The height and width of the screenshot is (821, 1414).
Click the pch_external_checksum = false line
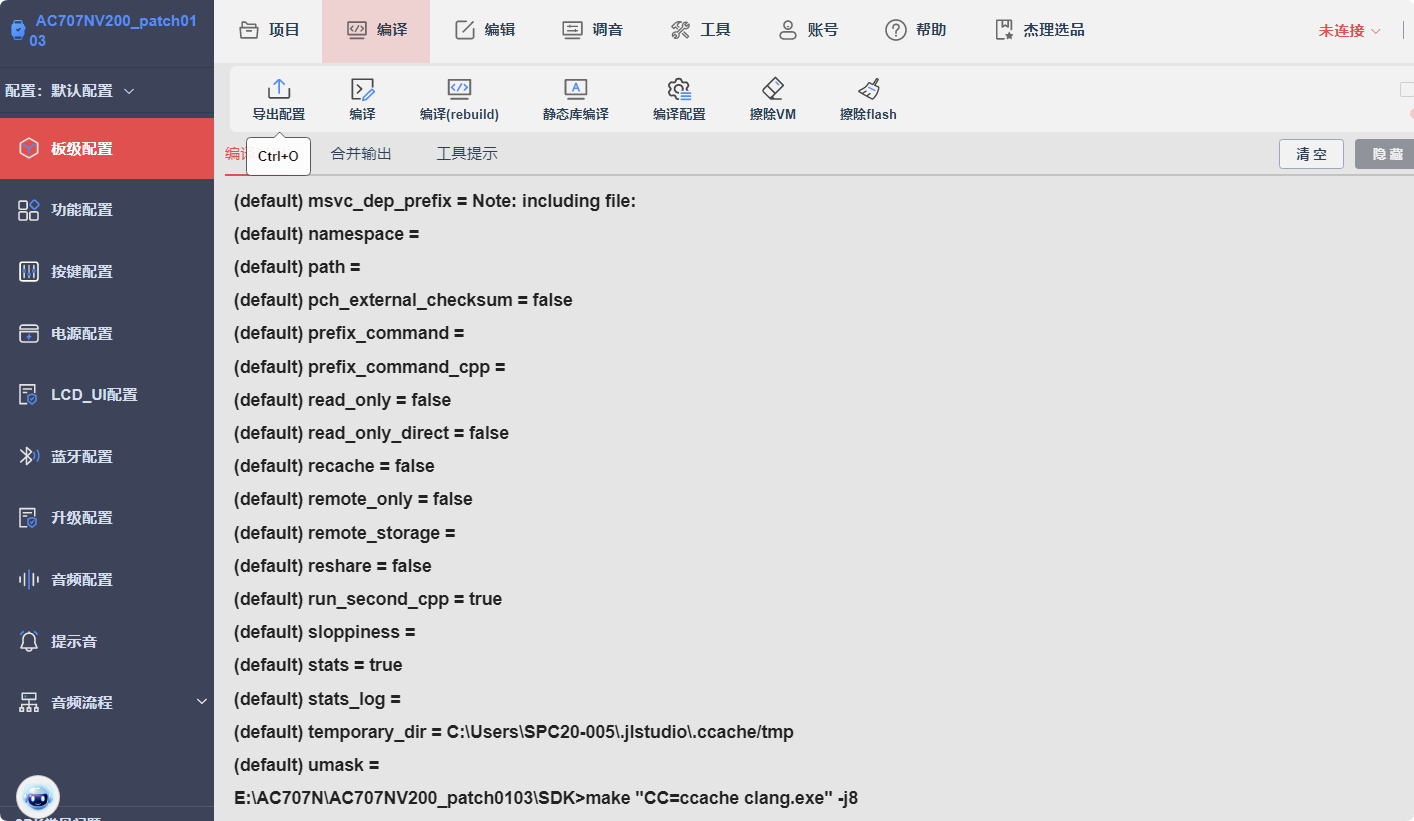403,300
